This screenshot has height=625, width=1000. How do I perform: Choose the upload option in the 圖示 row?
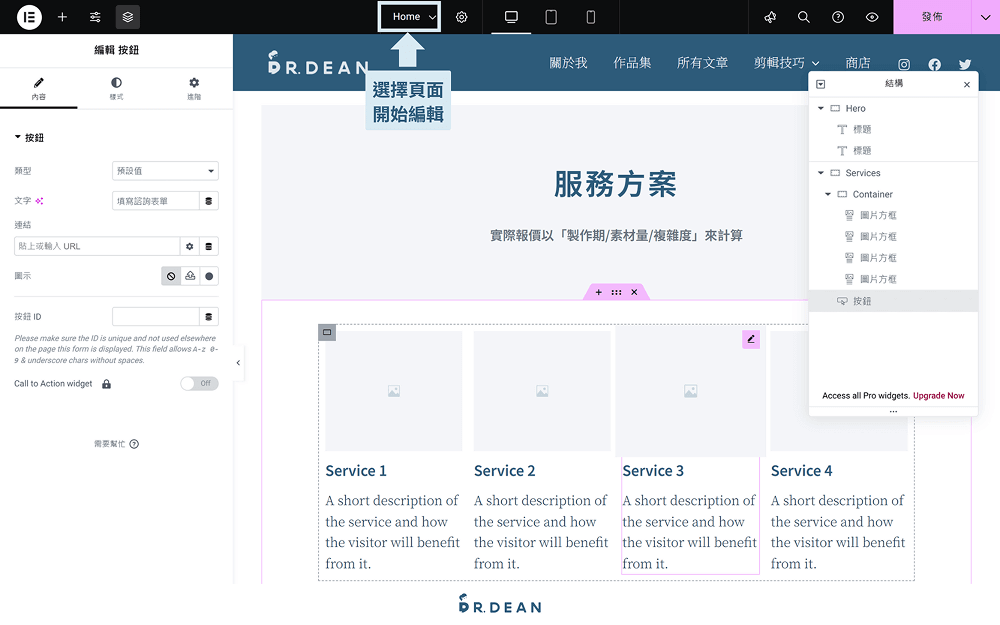[x=190, y=275]
